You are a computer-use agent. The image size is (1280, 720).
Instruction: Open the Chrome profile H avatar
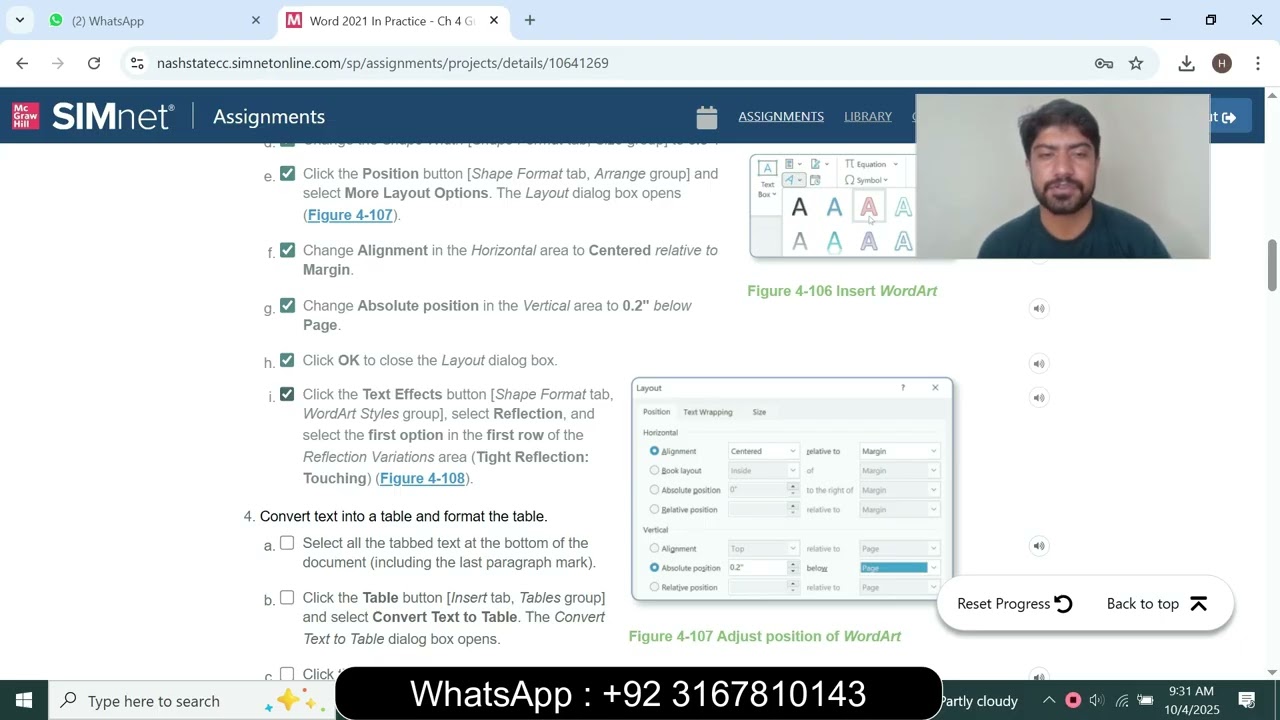pos(1221,63)
